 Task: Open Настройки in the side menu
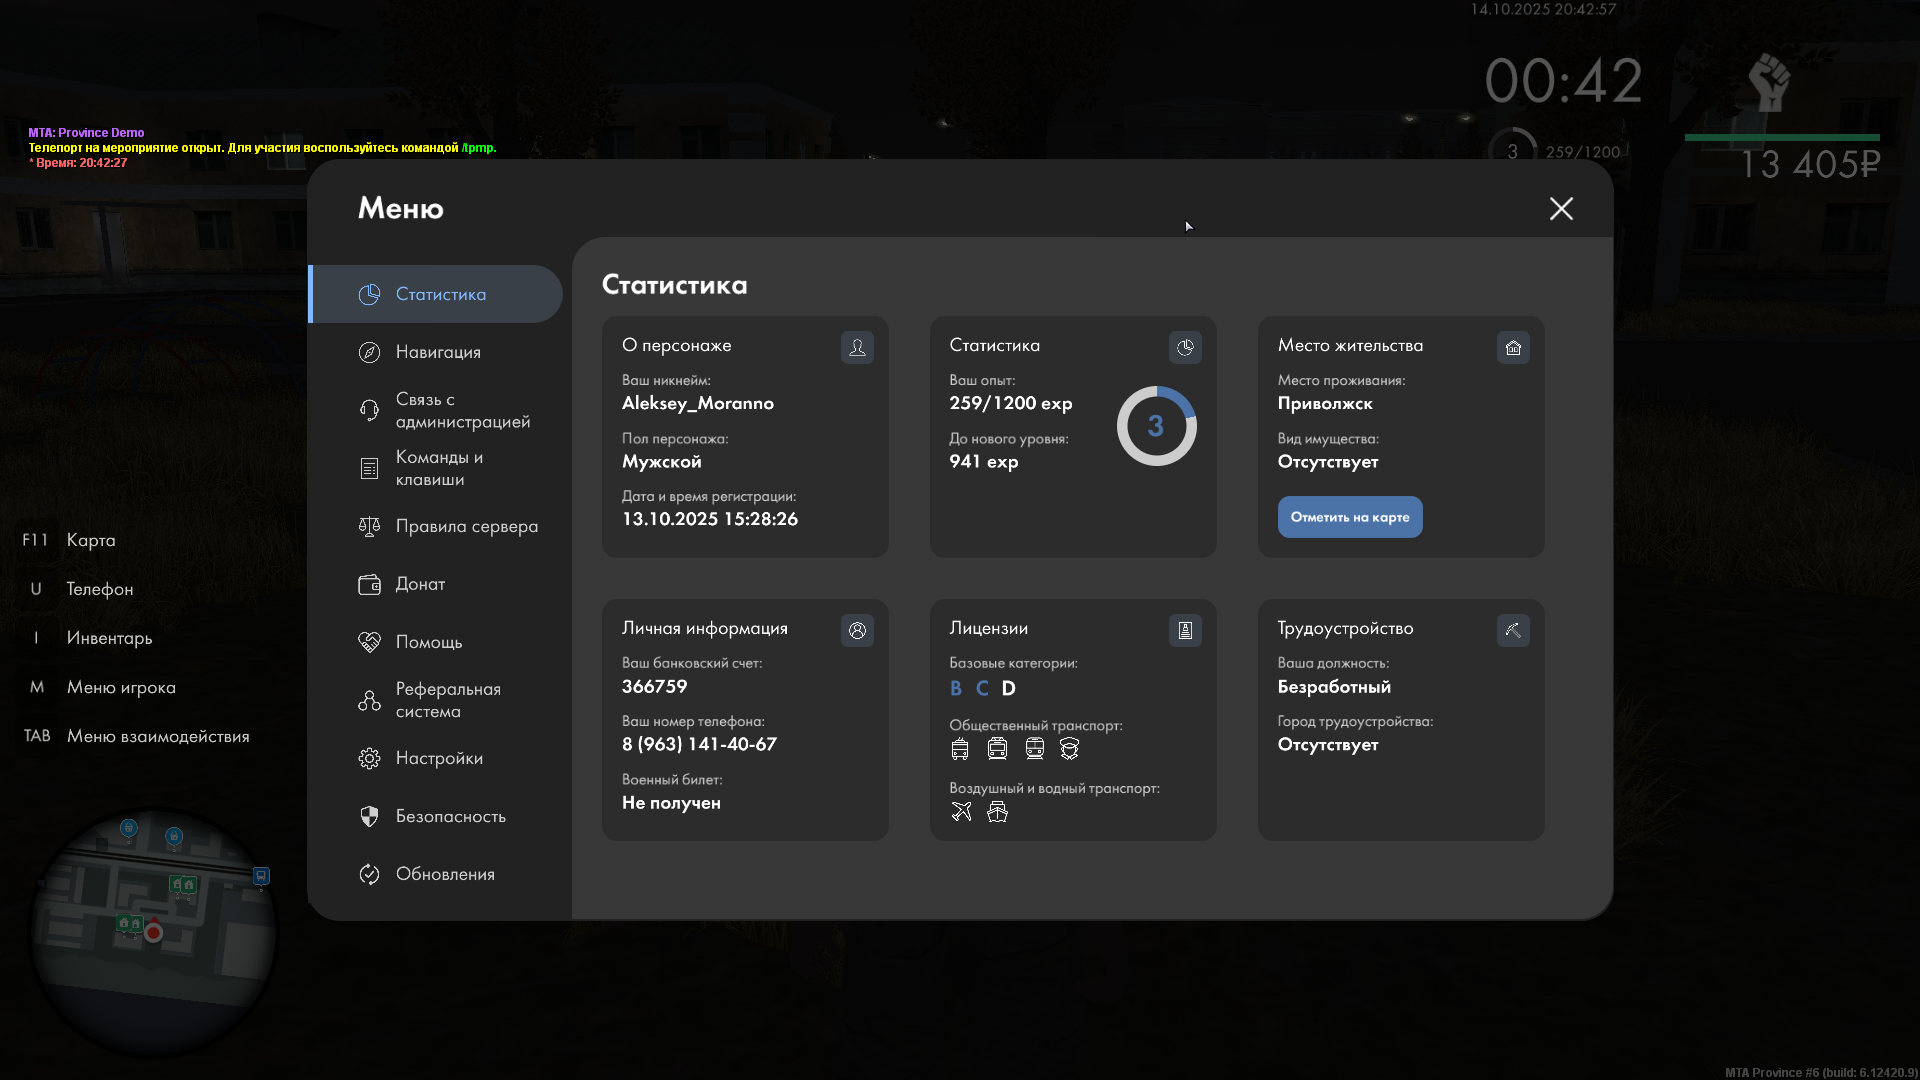[438, 758]
